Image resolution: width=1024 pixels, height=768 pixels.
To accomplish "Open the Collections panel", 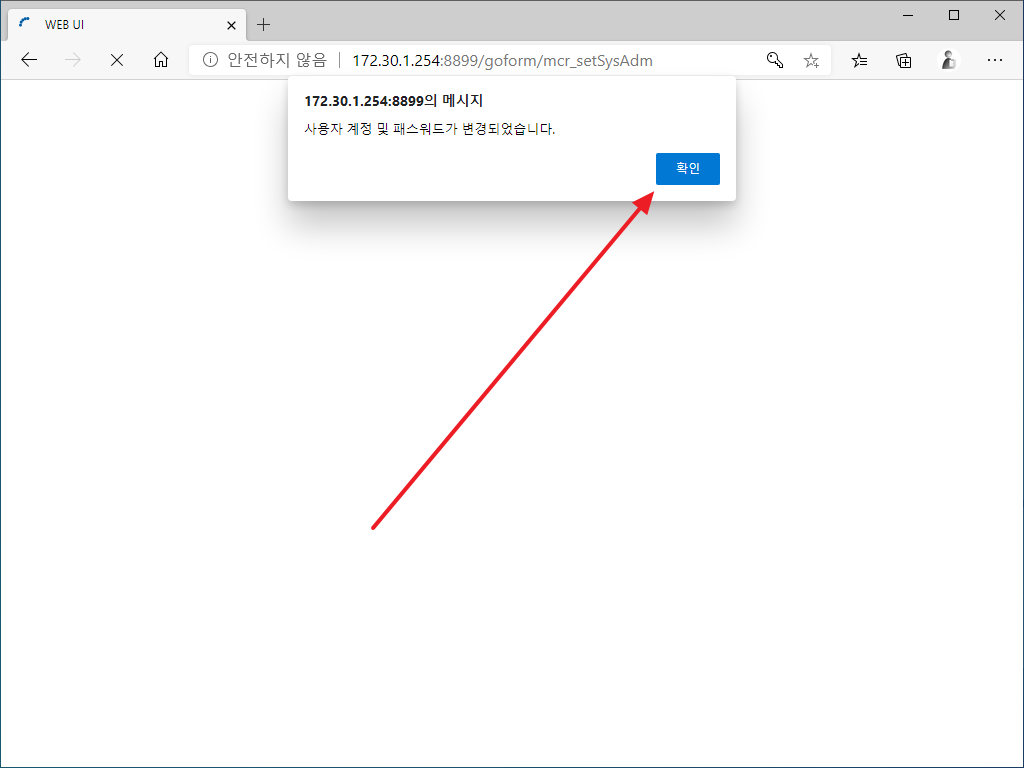I will click(904, 61).
